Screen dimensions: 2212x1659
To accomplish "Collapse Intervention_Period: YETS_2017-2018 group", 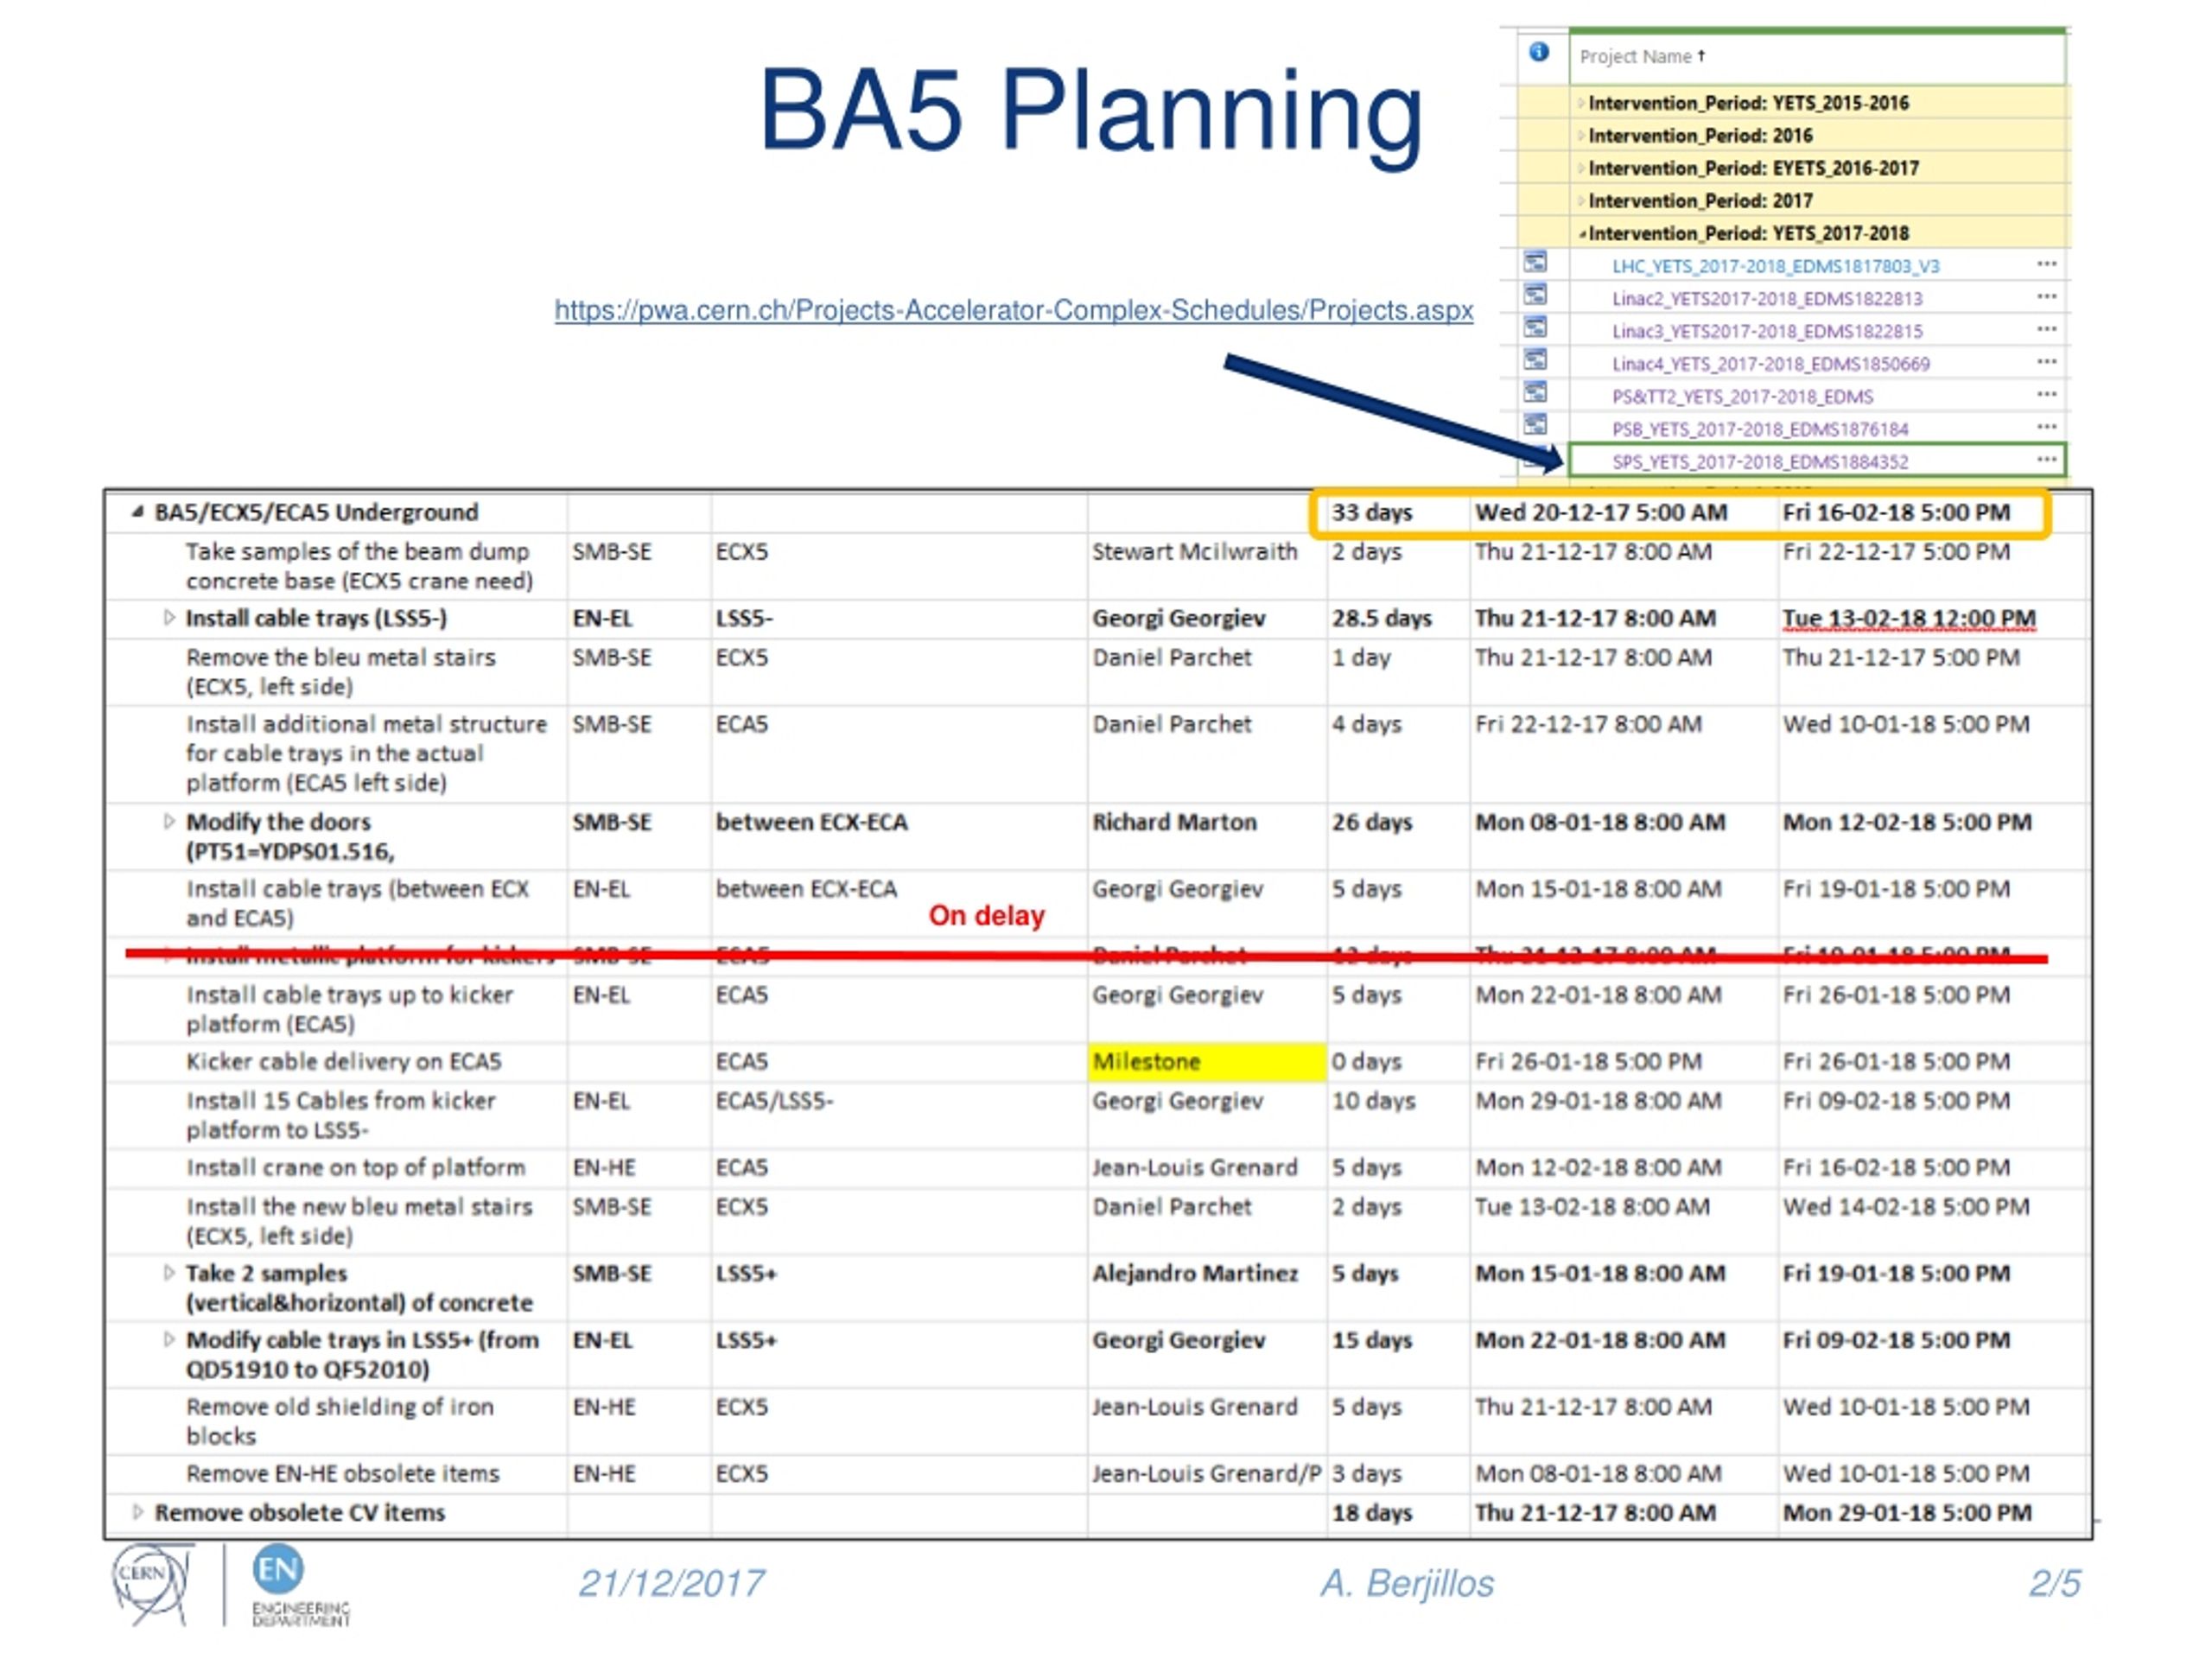I will pos(1582,234).
